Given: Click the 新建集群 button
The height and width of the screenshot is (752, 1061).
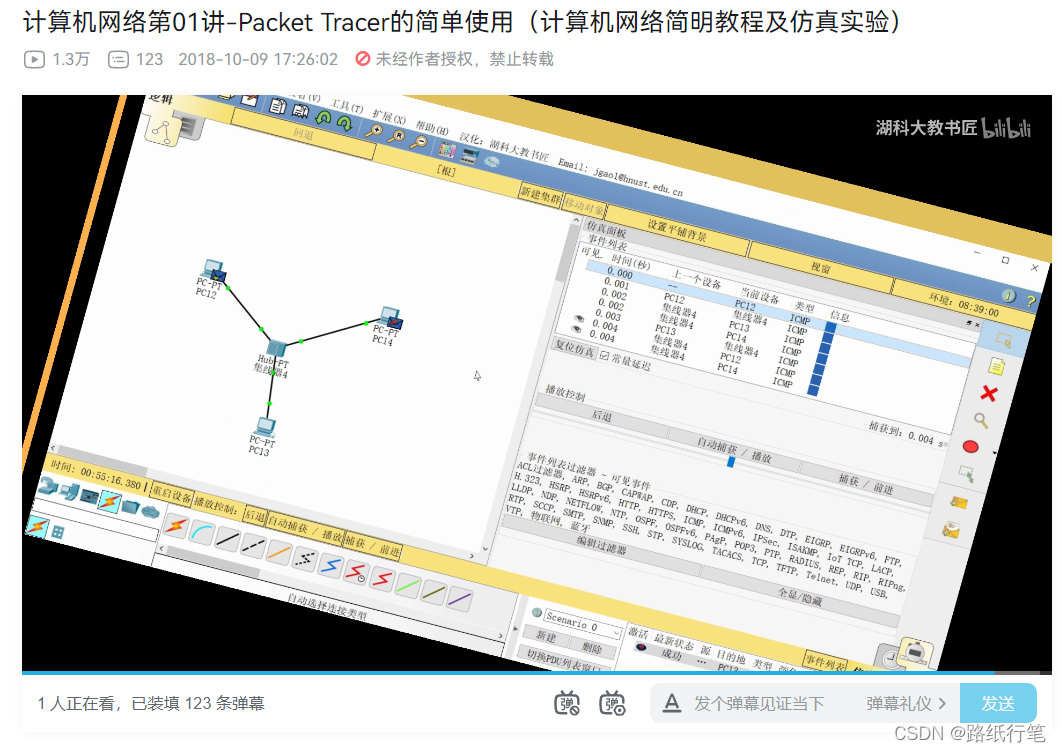Looking at the screenshot, I should pyautogui.click(x=541, y=195).
